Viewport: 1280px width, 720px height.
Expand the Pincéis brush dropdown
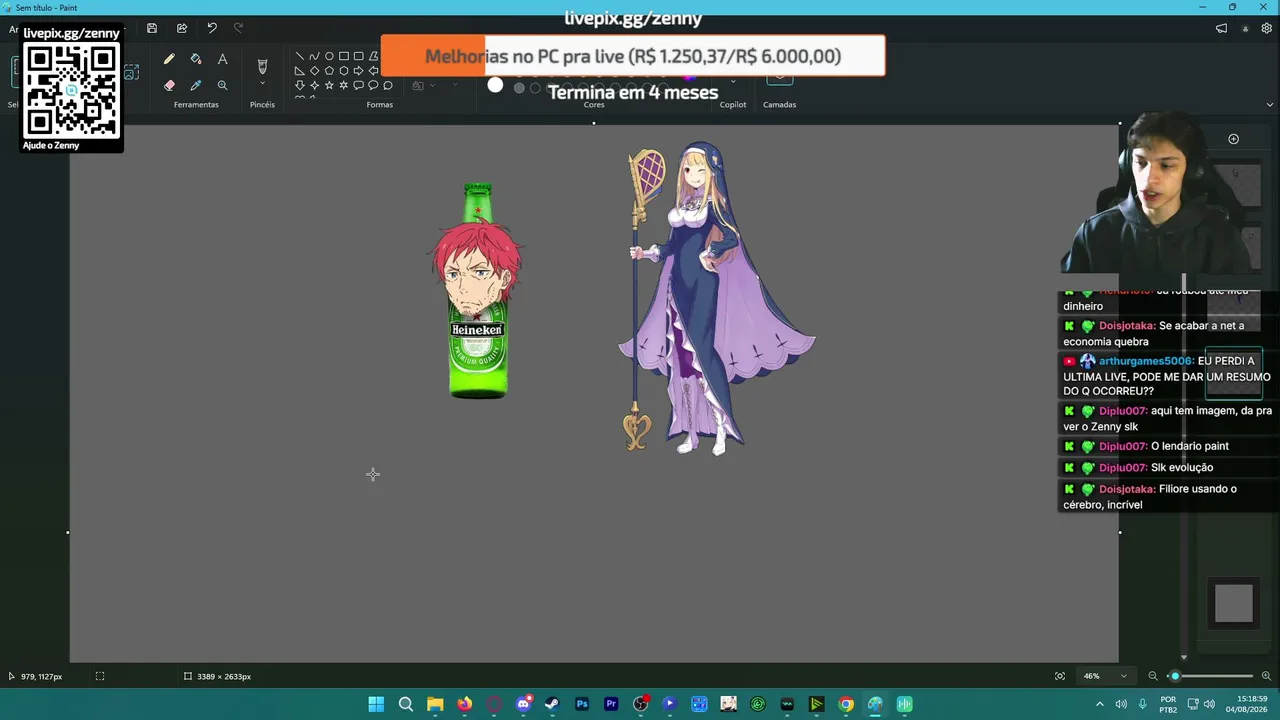tap(262, 85)
